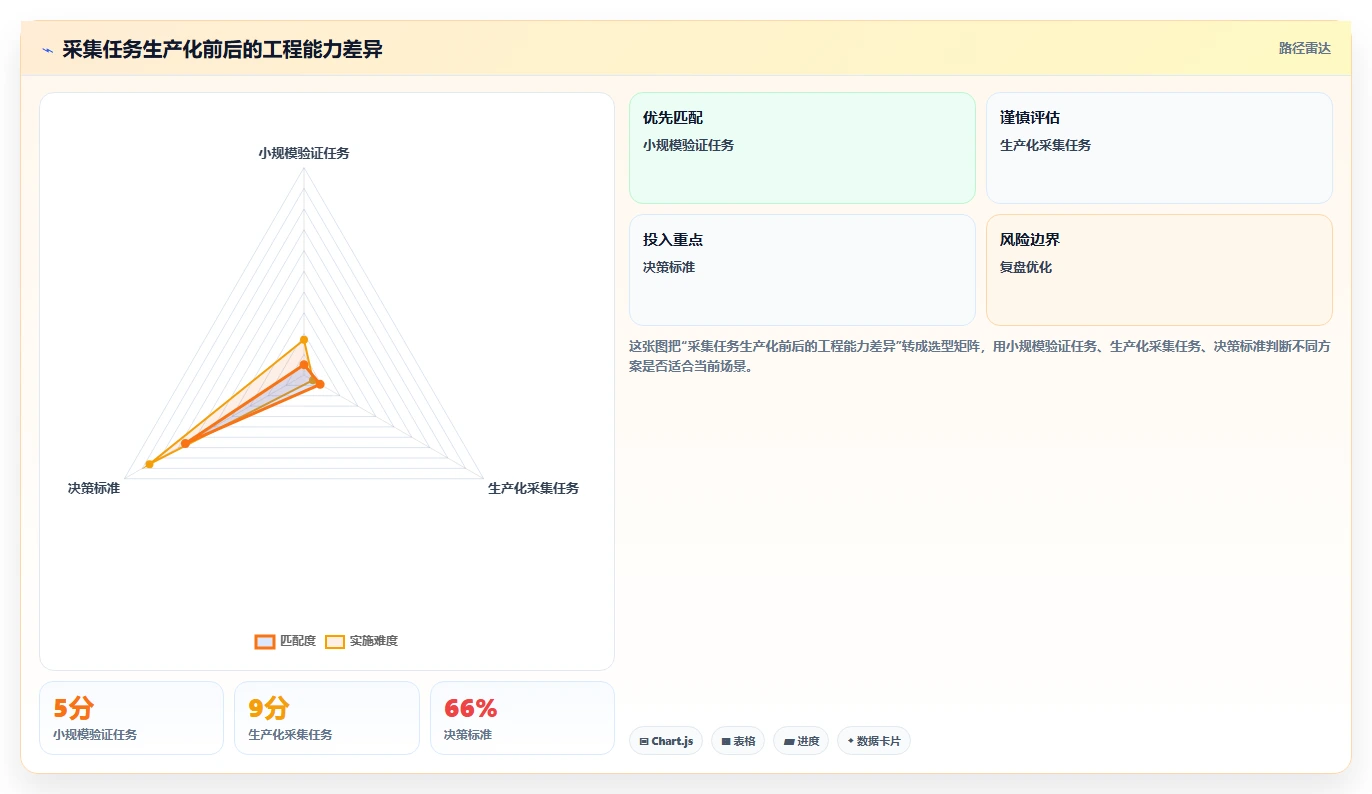
Task: Click the 进度 tag icon
Action: pyautogui.click(x=788, y=742)
